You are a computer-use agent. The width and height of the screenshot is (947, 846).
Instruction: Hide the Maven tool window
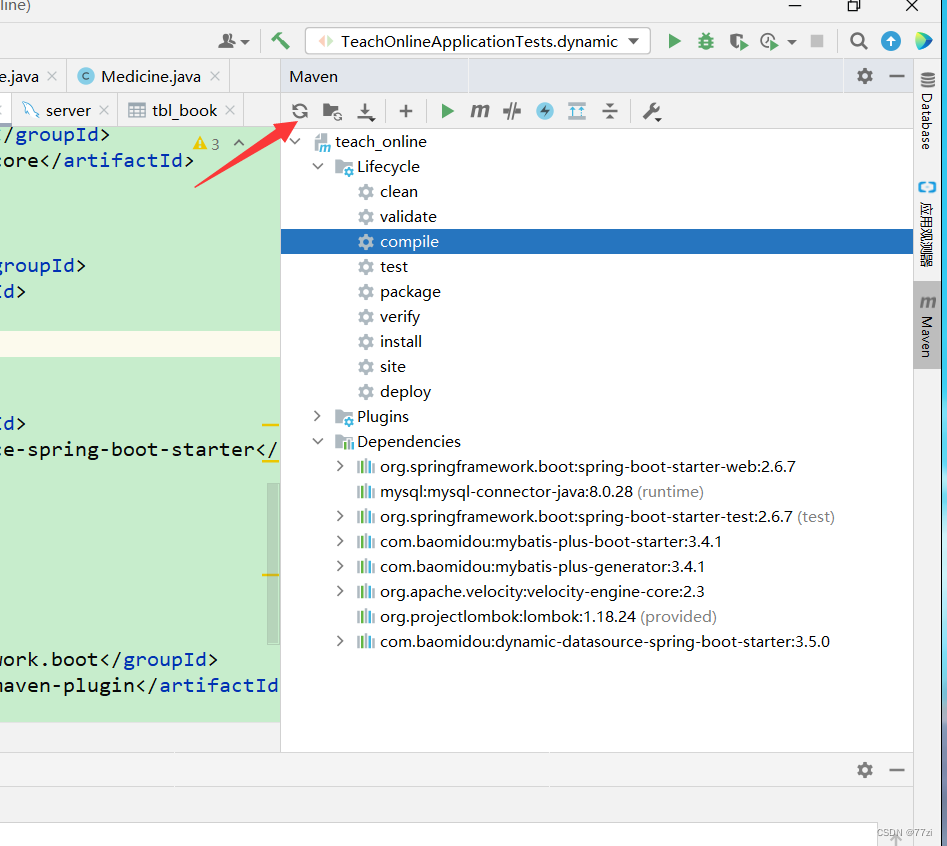897,76
